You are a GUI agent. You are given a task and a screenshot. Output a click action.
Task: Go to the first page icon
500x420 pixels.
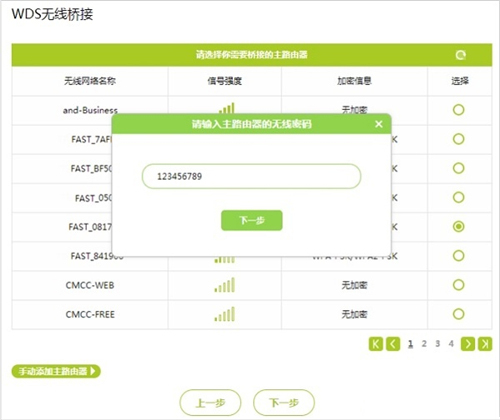[x=376, y=344]
